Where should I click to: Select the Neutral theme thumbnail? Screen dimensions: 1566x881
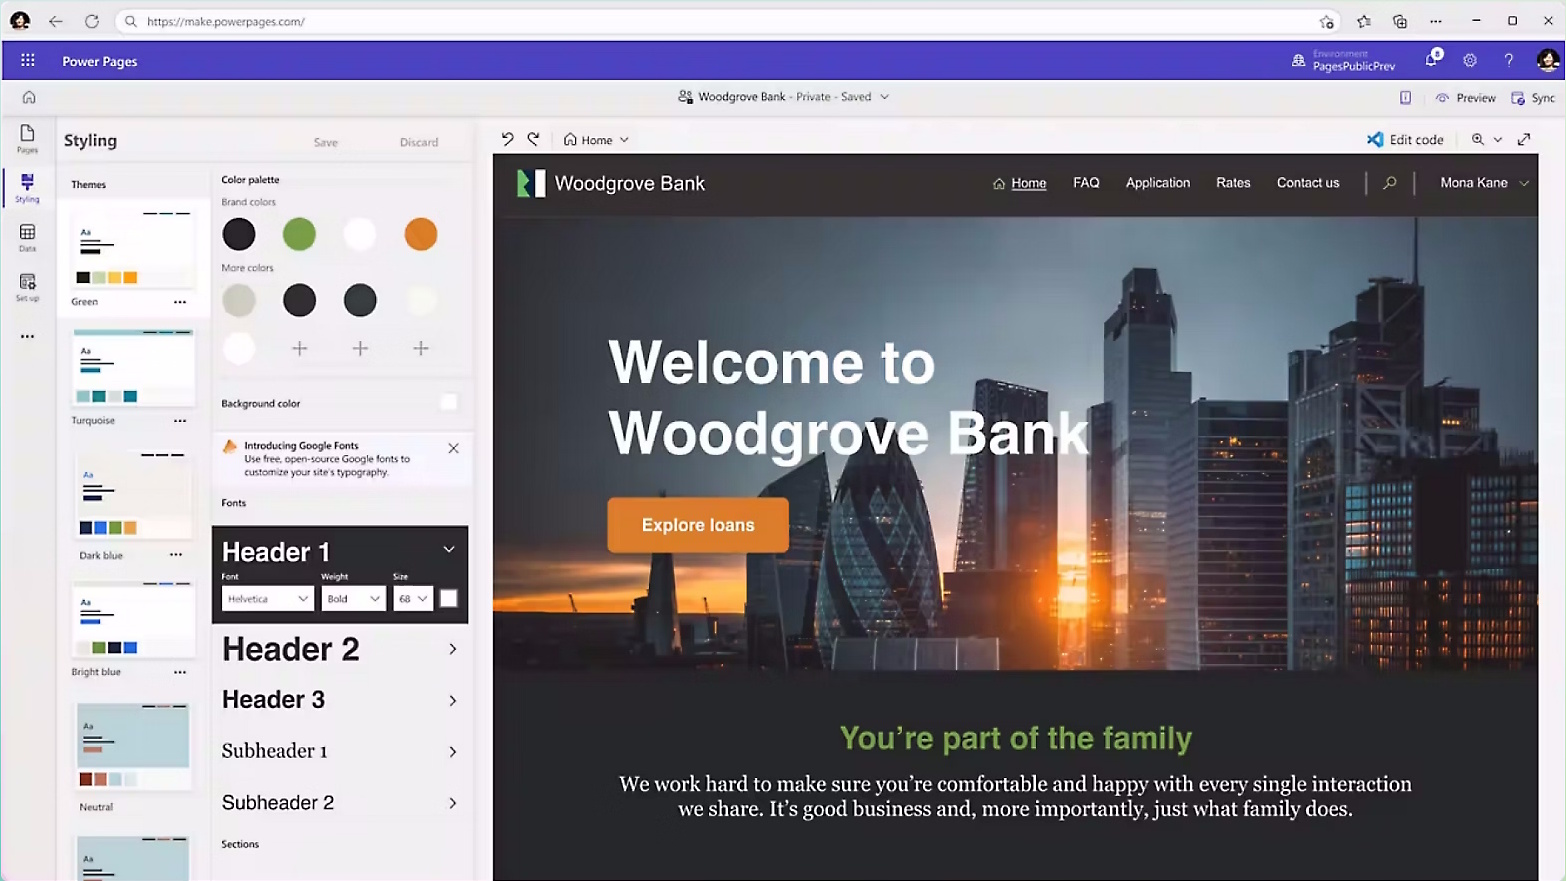(x=133, y=746)
